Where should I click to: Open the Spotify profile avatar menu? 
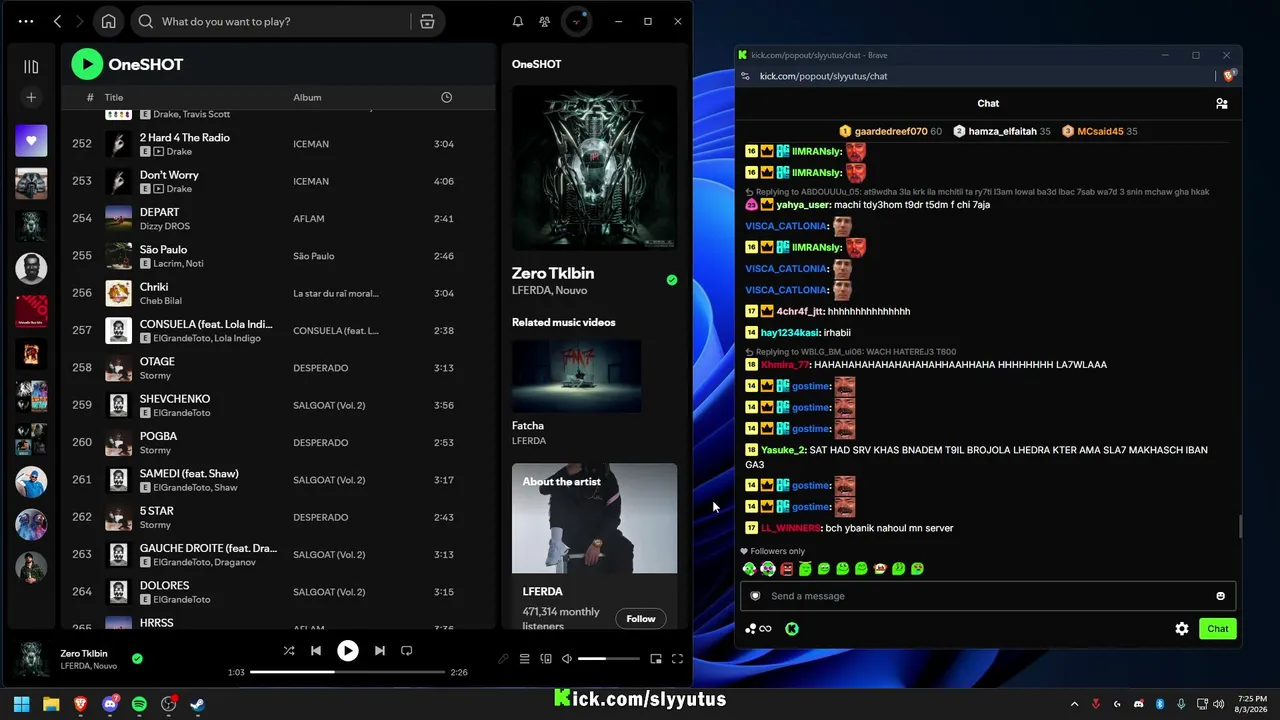pyautogui.click(x=576, y=21)
